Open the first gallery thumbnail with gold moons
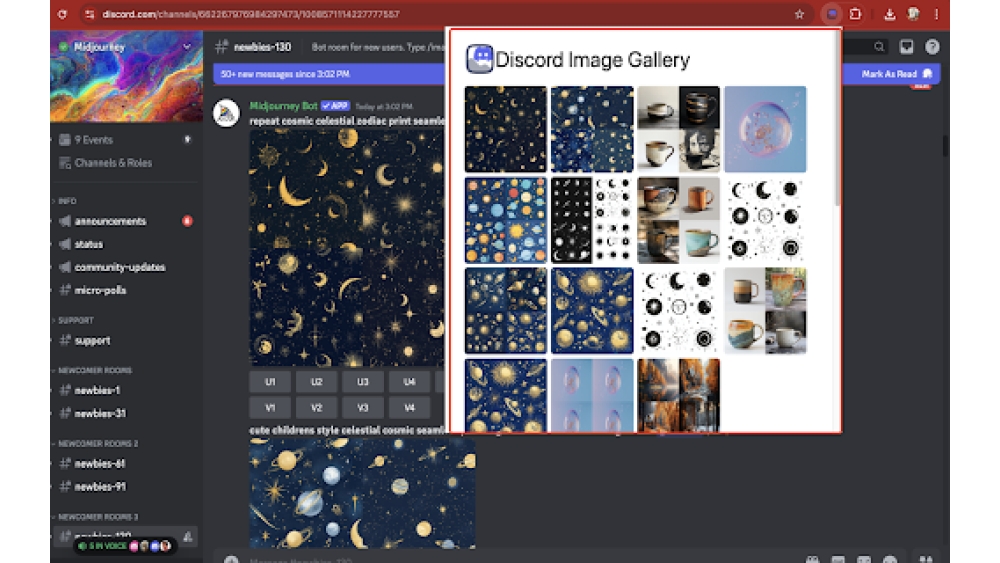The image size is (1000, 563). click(505, 129)
